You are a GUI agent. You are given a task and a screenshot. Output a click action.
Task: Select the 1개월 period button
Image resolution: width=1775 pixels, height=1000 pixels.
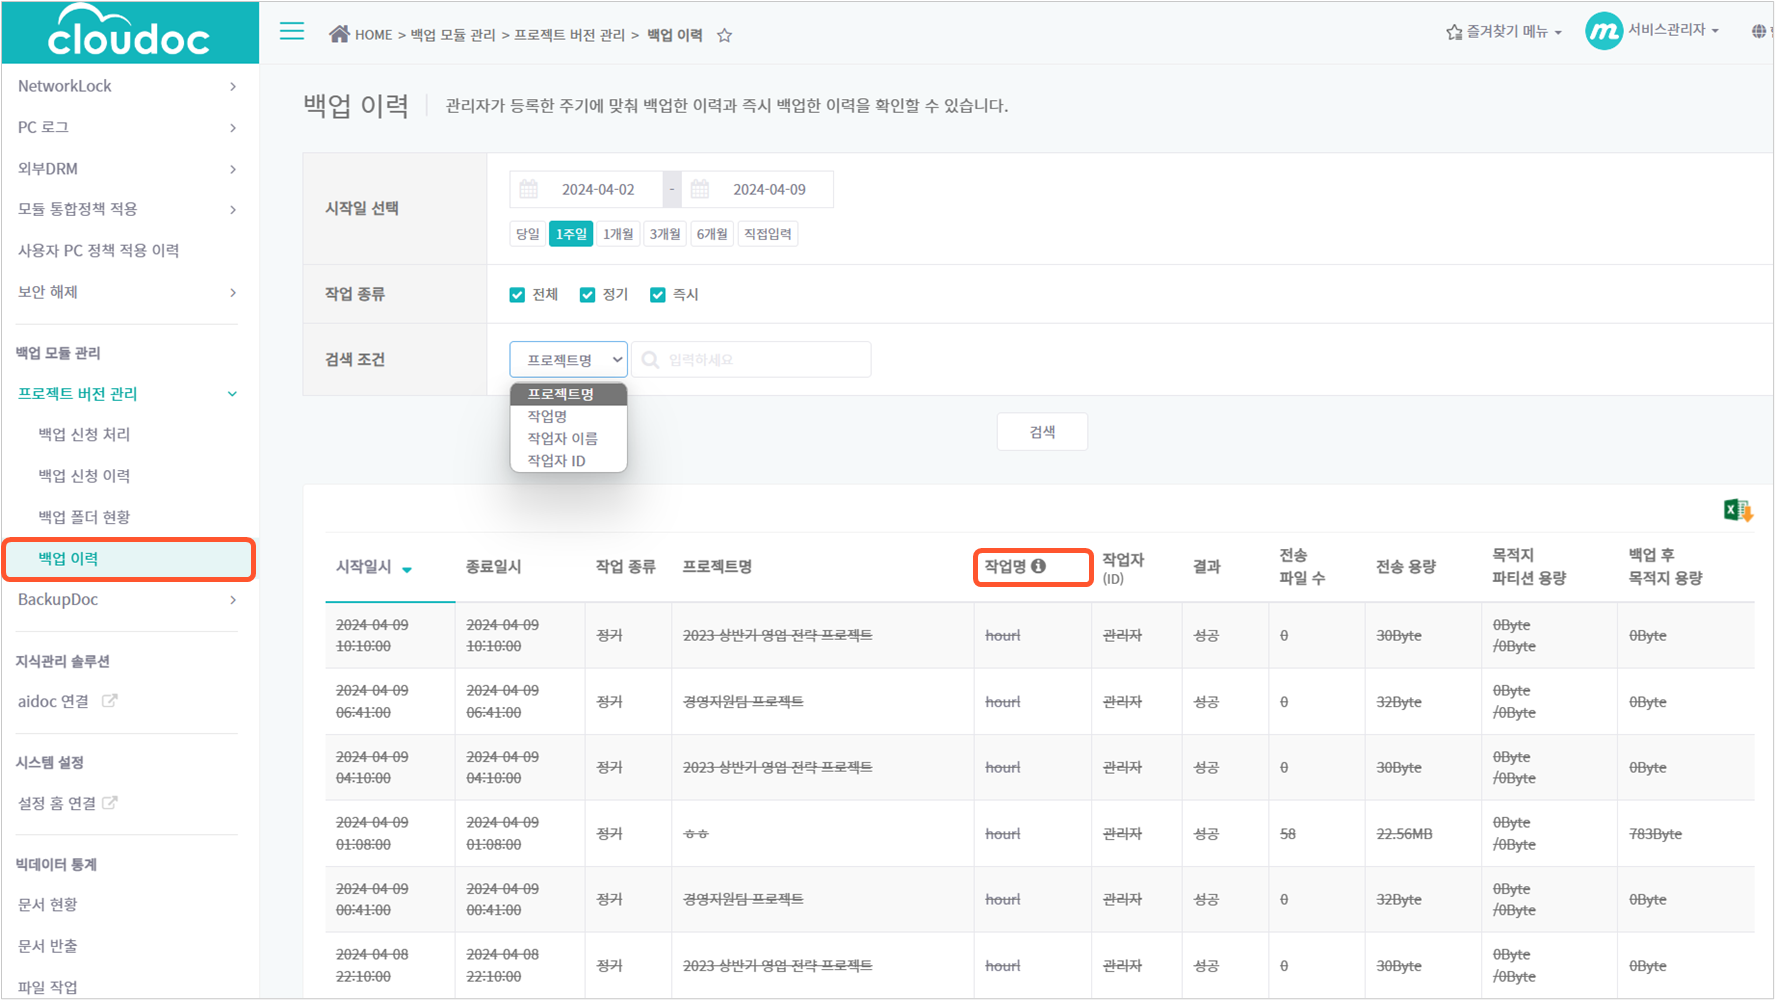click(x=618, y=234)
